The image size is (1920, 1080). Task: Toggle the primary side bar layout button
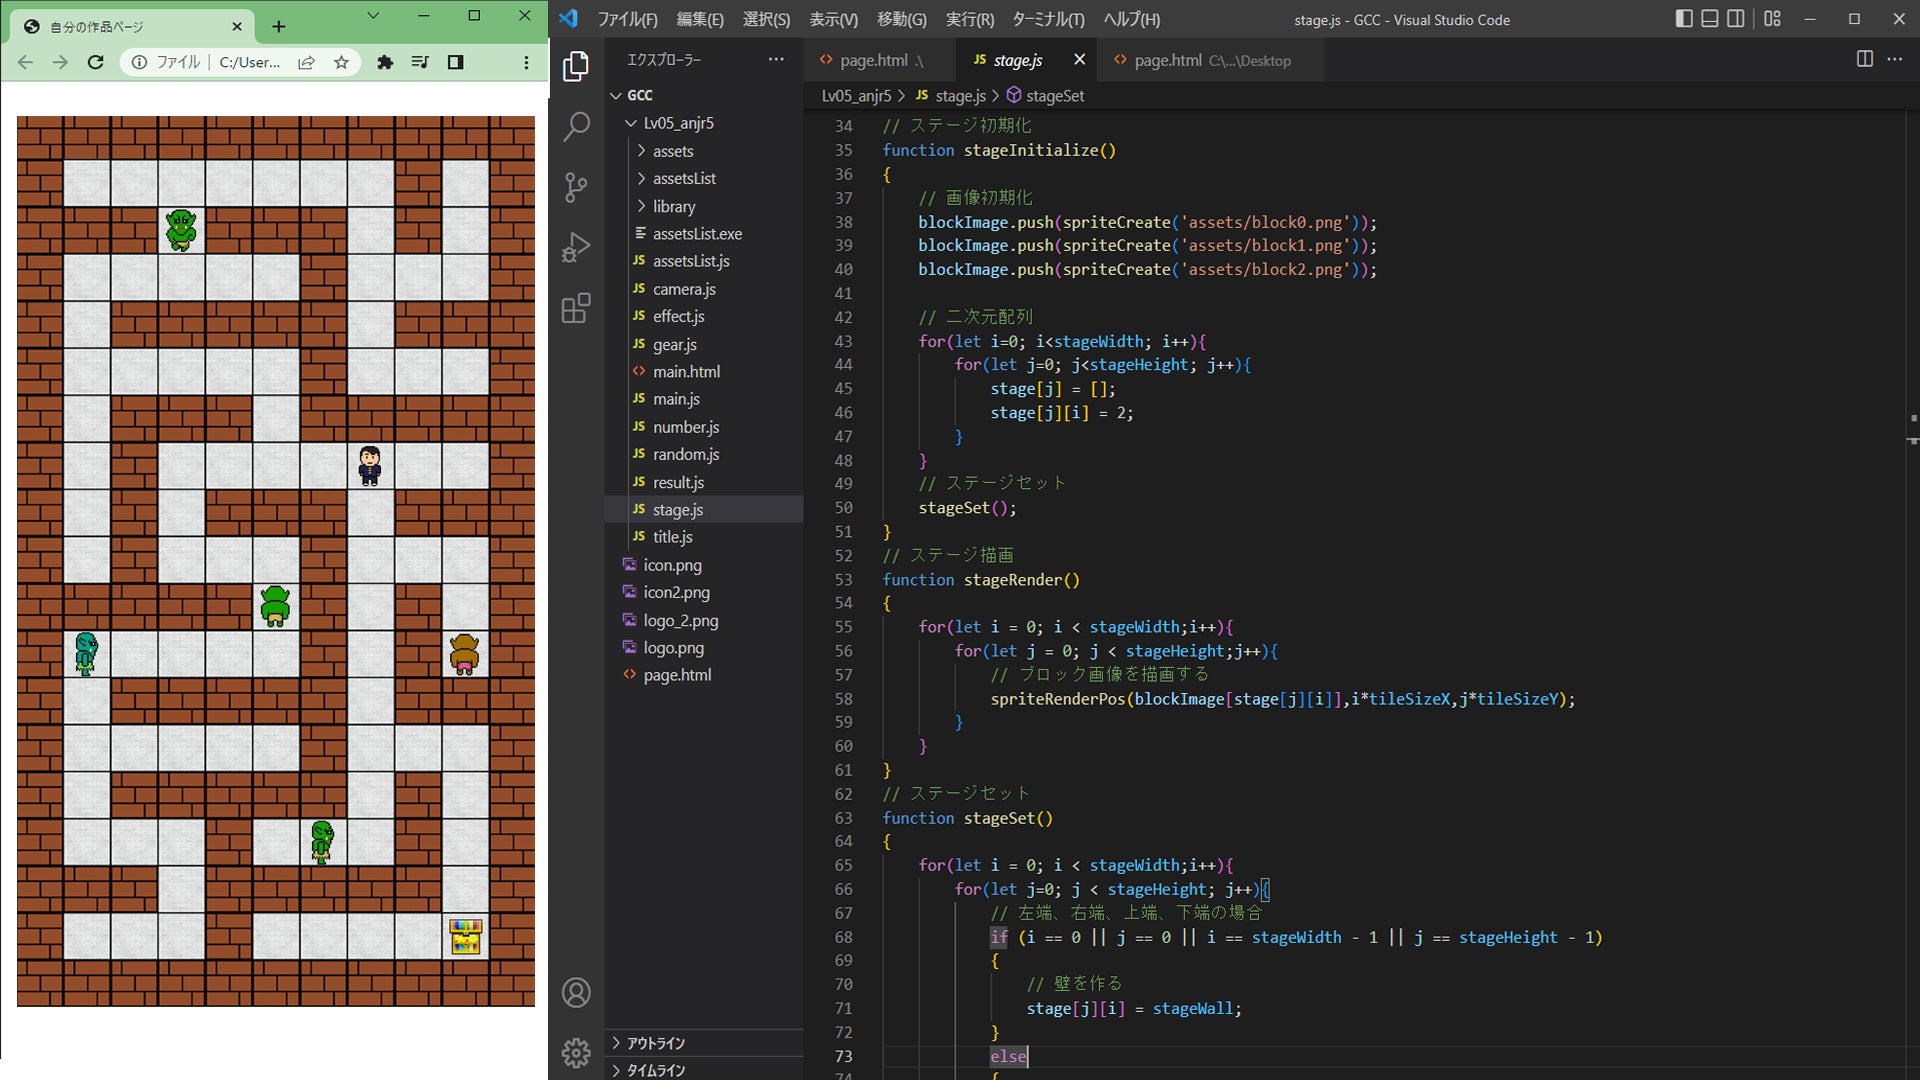(1684, 19)
